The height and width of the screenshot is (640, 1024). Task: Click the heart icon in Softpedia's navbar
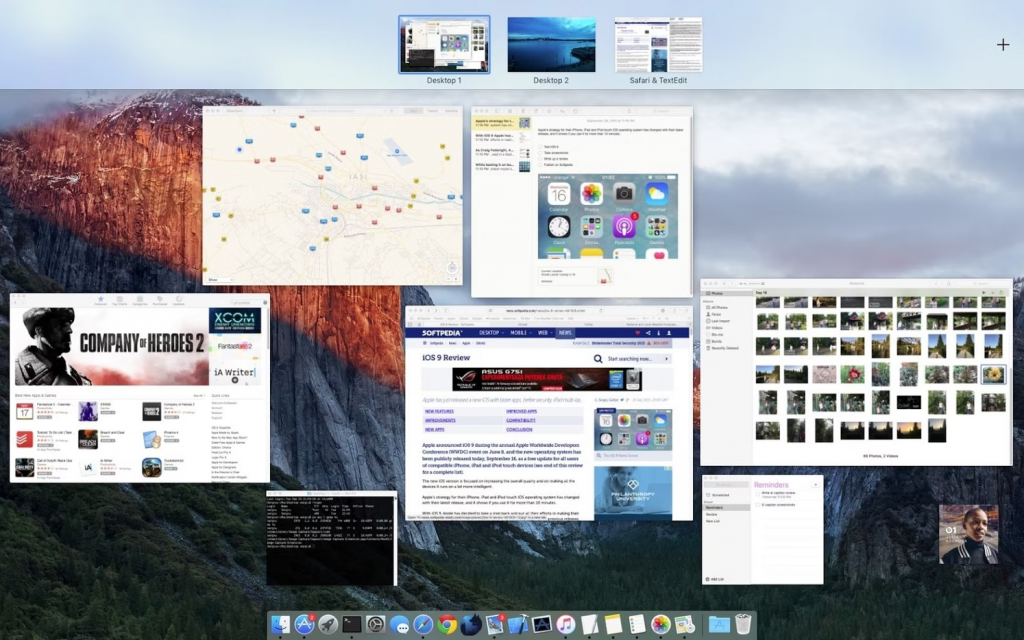(637, 333)
